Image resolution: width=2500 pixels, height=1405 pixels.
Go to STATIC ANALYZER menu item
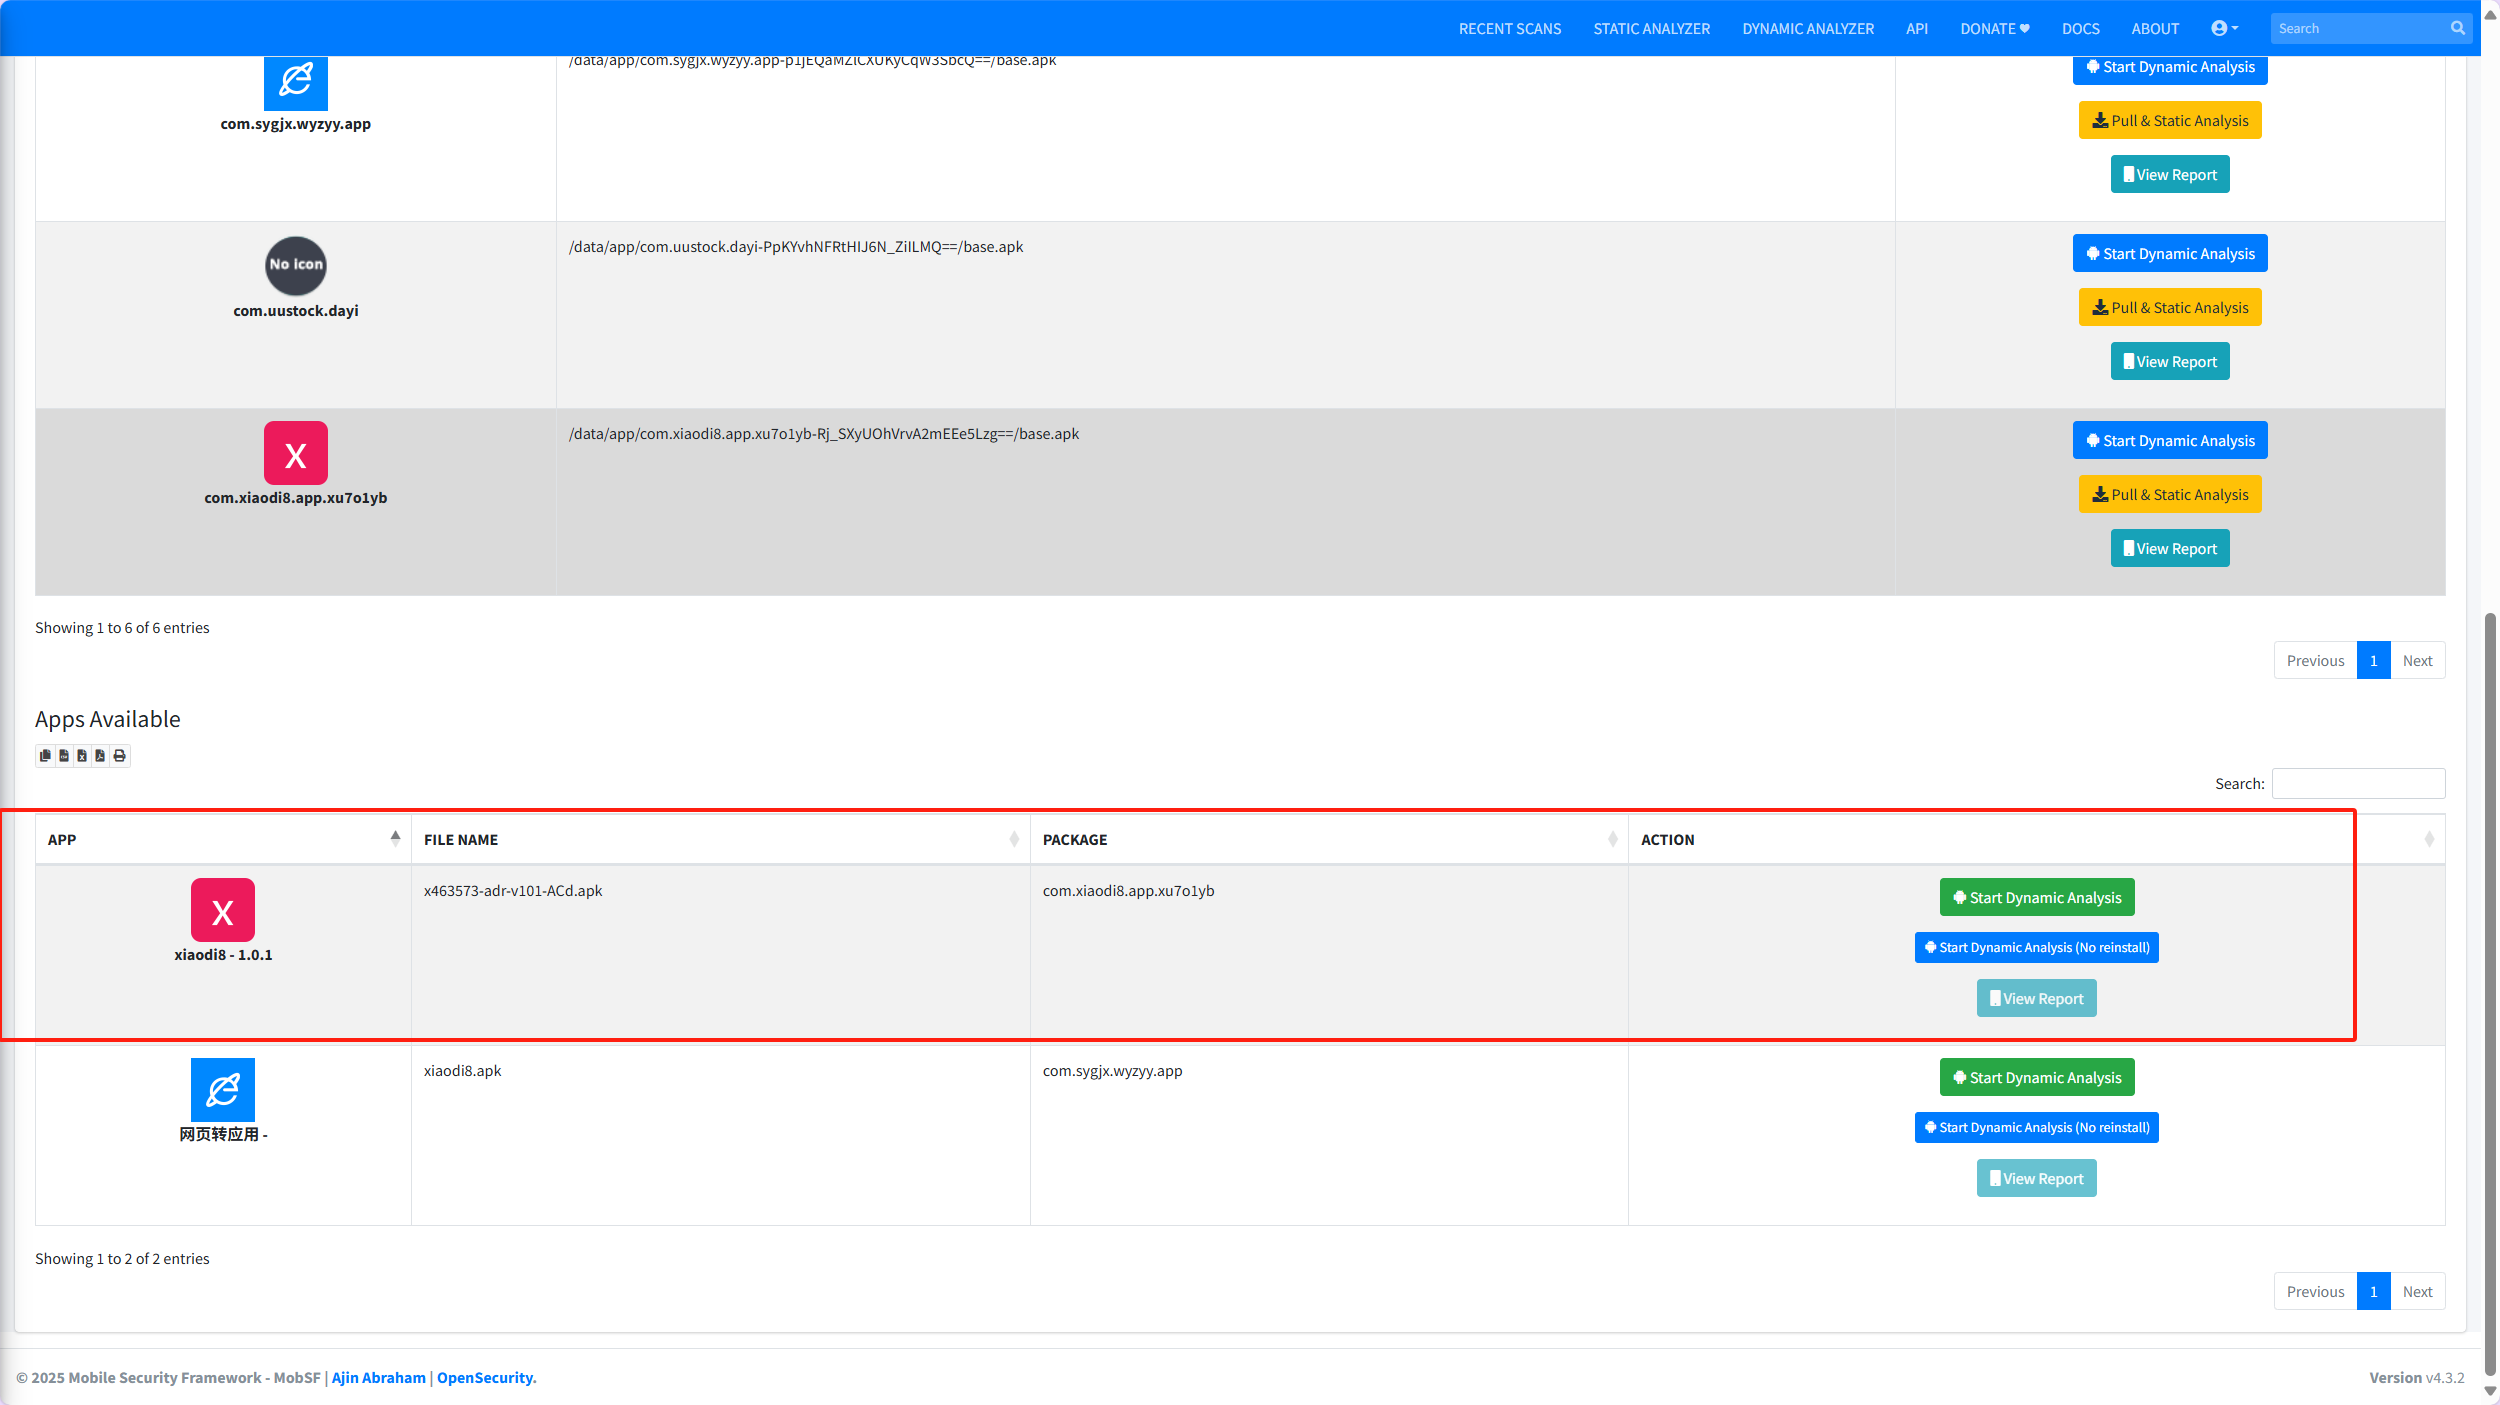pos(1651,29)
